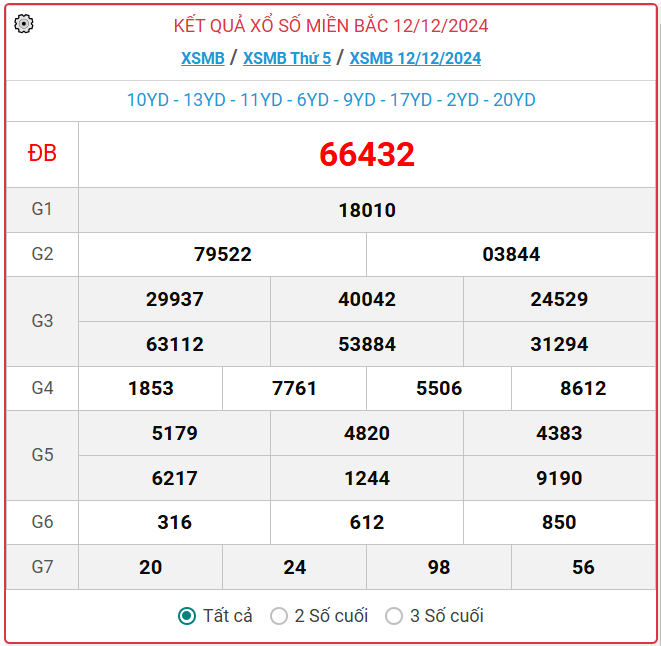Click the G2 number 79522
The image size is (661, 646).
223,254
